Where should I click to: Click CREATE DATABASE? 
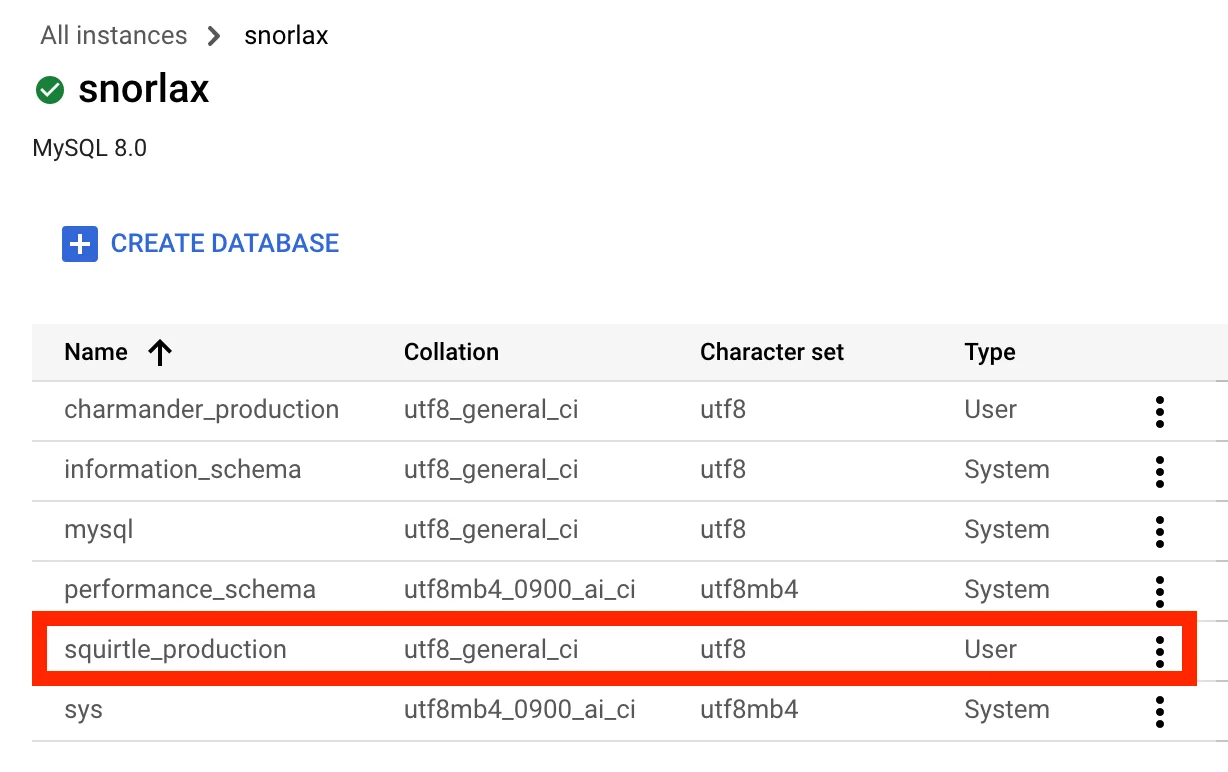tap(225, 243)
